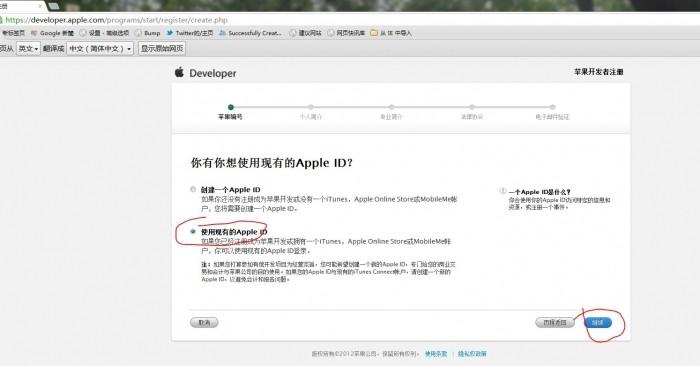Viewport: 700px width, 366px height.
Task: Click the first progress step dot 苹果编号
Action: pos(231,107)
